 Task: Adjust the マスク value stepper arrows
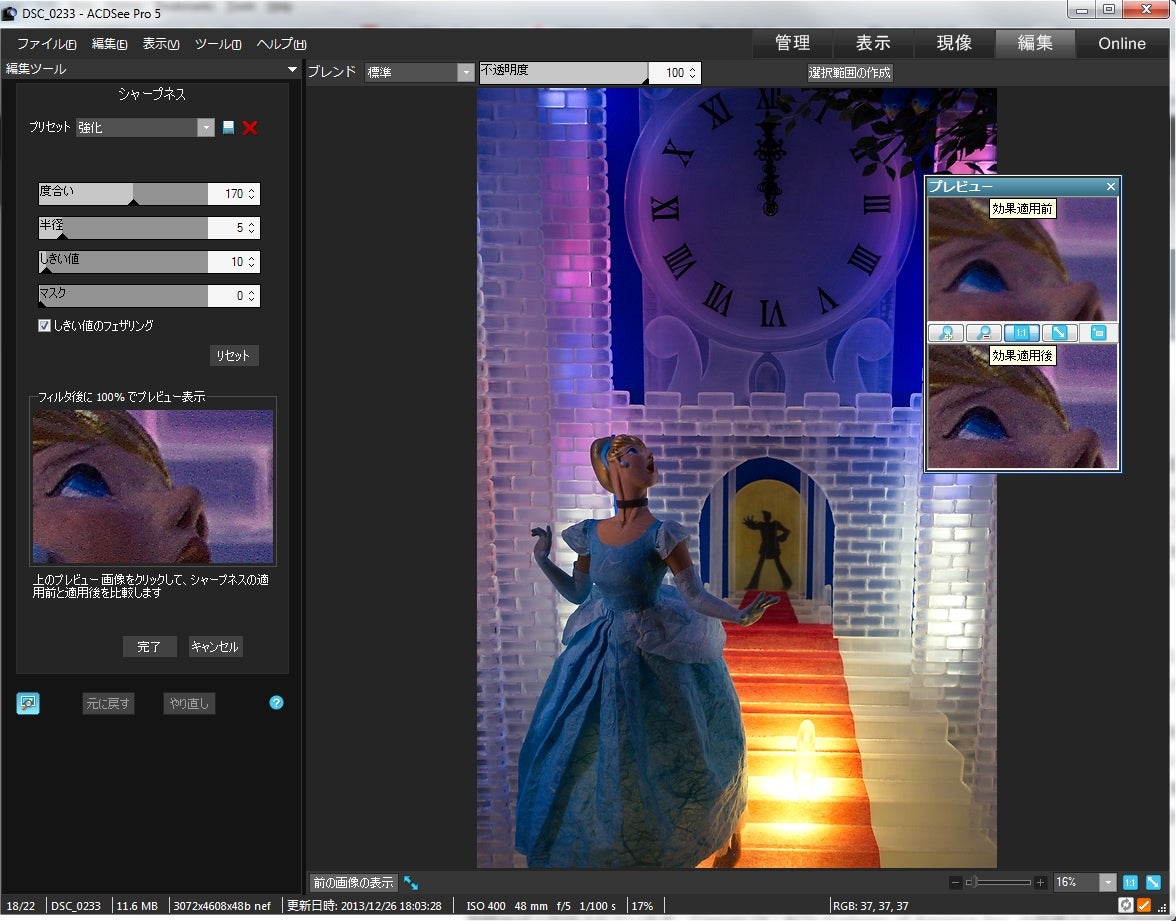tap(251, 296)
